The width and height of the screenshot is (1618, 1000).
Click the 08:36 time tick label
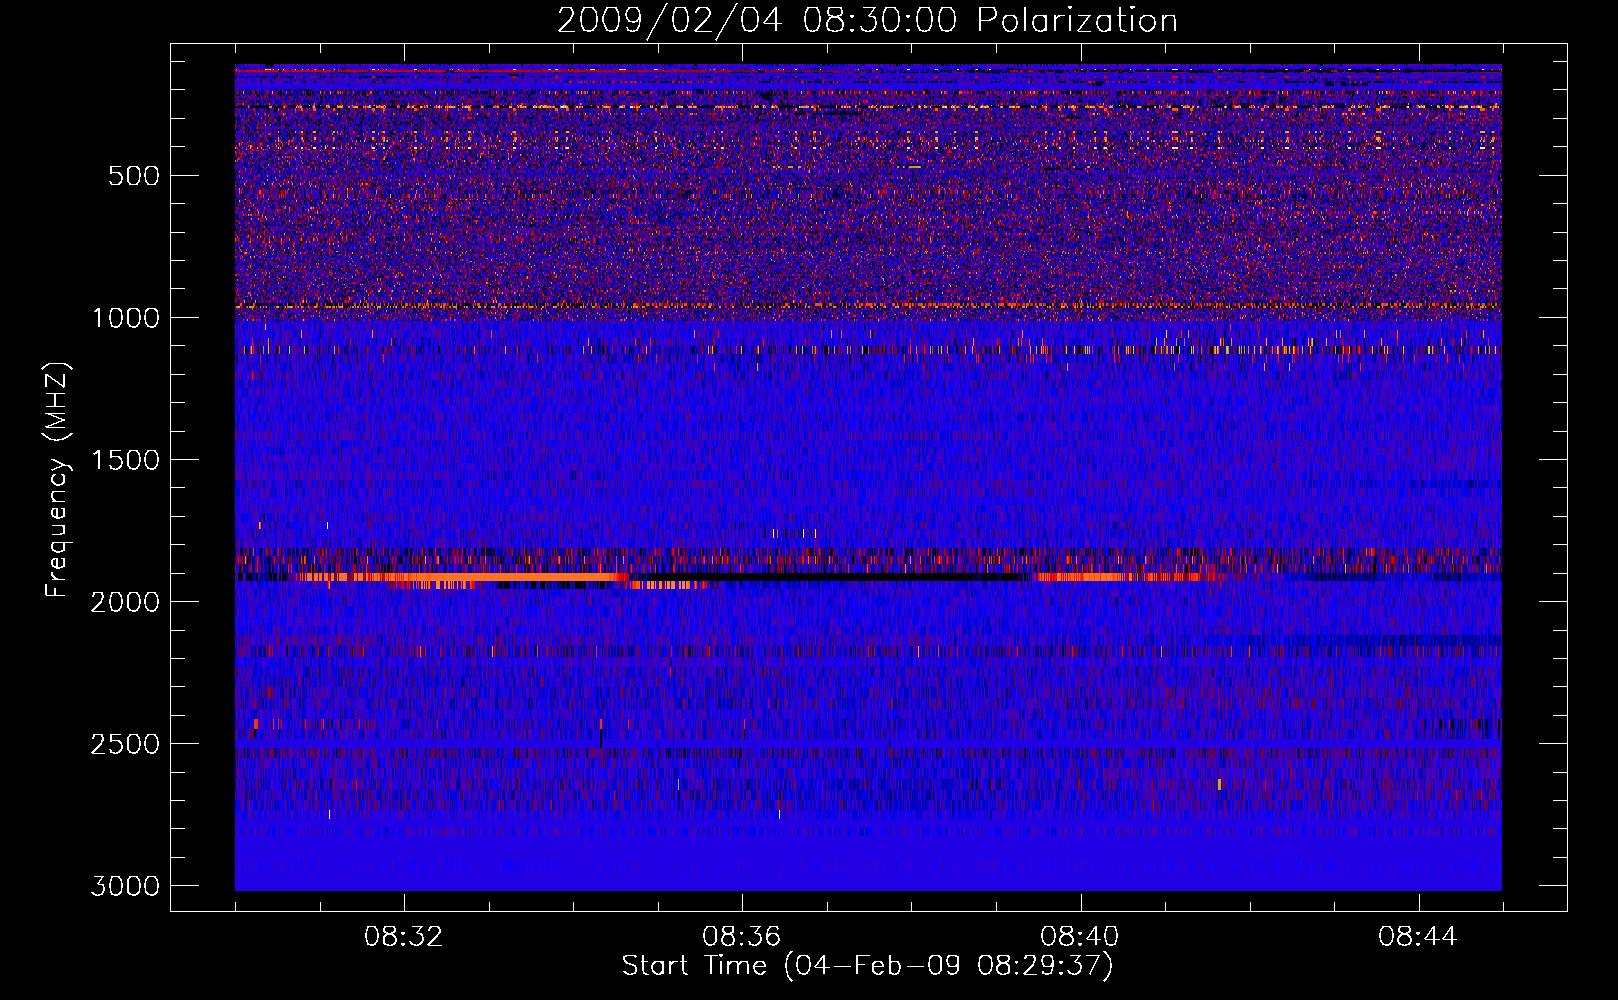[x=742, y=937]
